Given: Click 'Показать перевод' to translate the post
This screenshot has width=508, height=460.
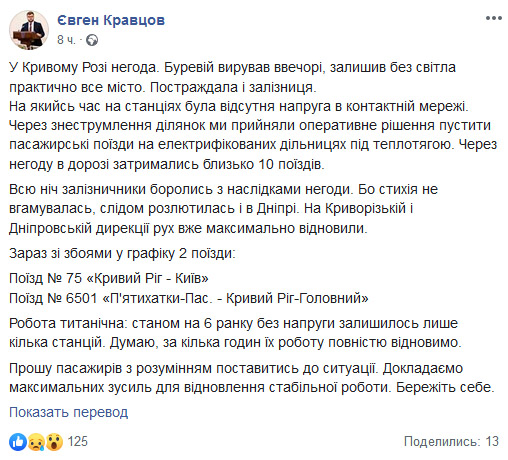Looking at the screenshot, I should click(x=68, y=412).
